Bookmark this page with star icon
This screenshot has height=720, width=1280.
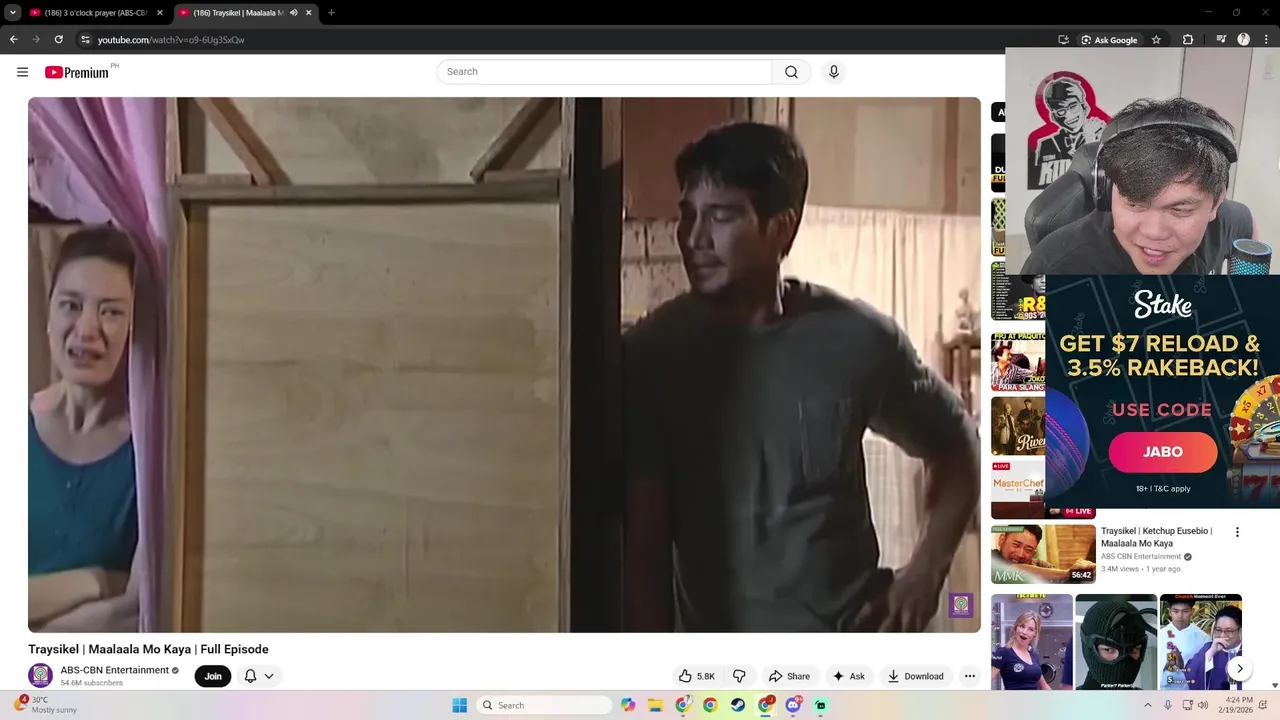click(x=1156, y=40)
